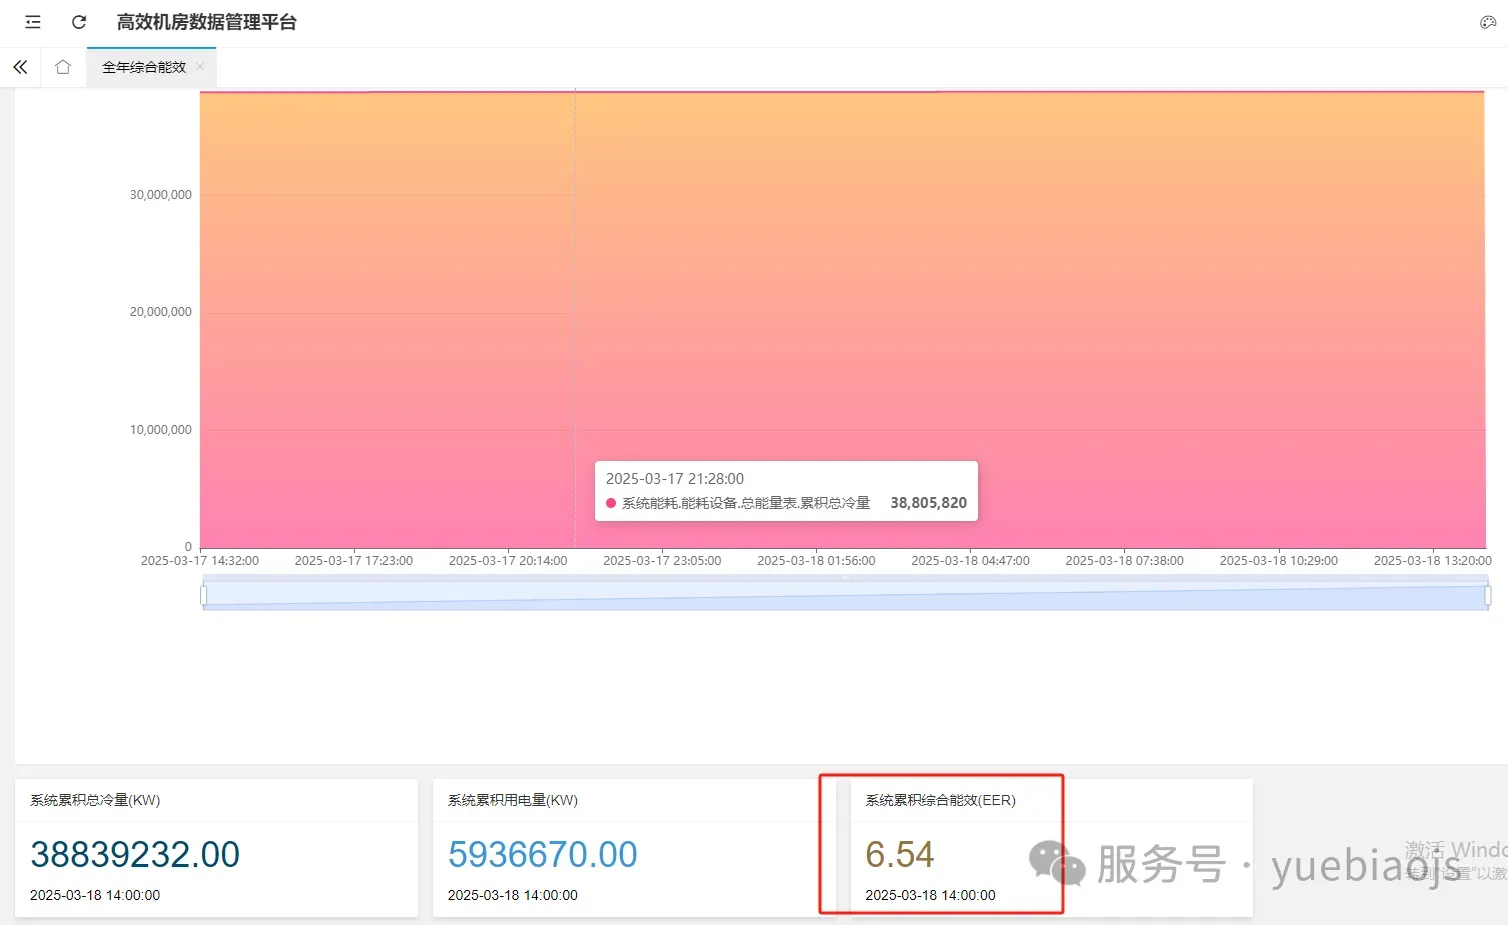The image size is (1508, 925).
Task: Click x-axis label 2025-03-18 10:29:00
Action: (x=1279, y=561)
